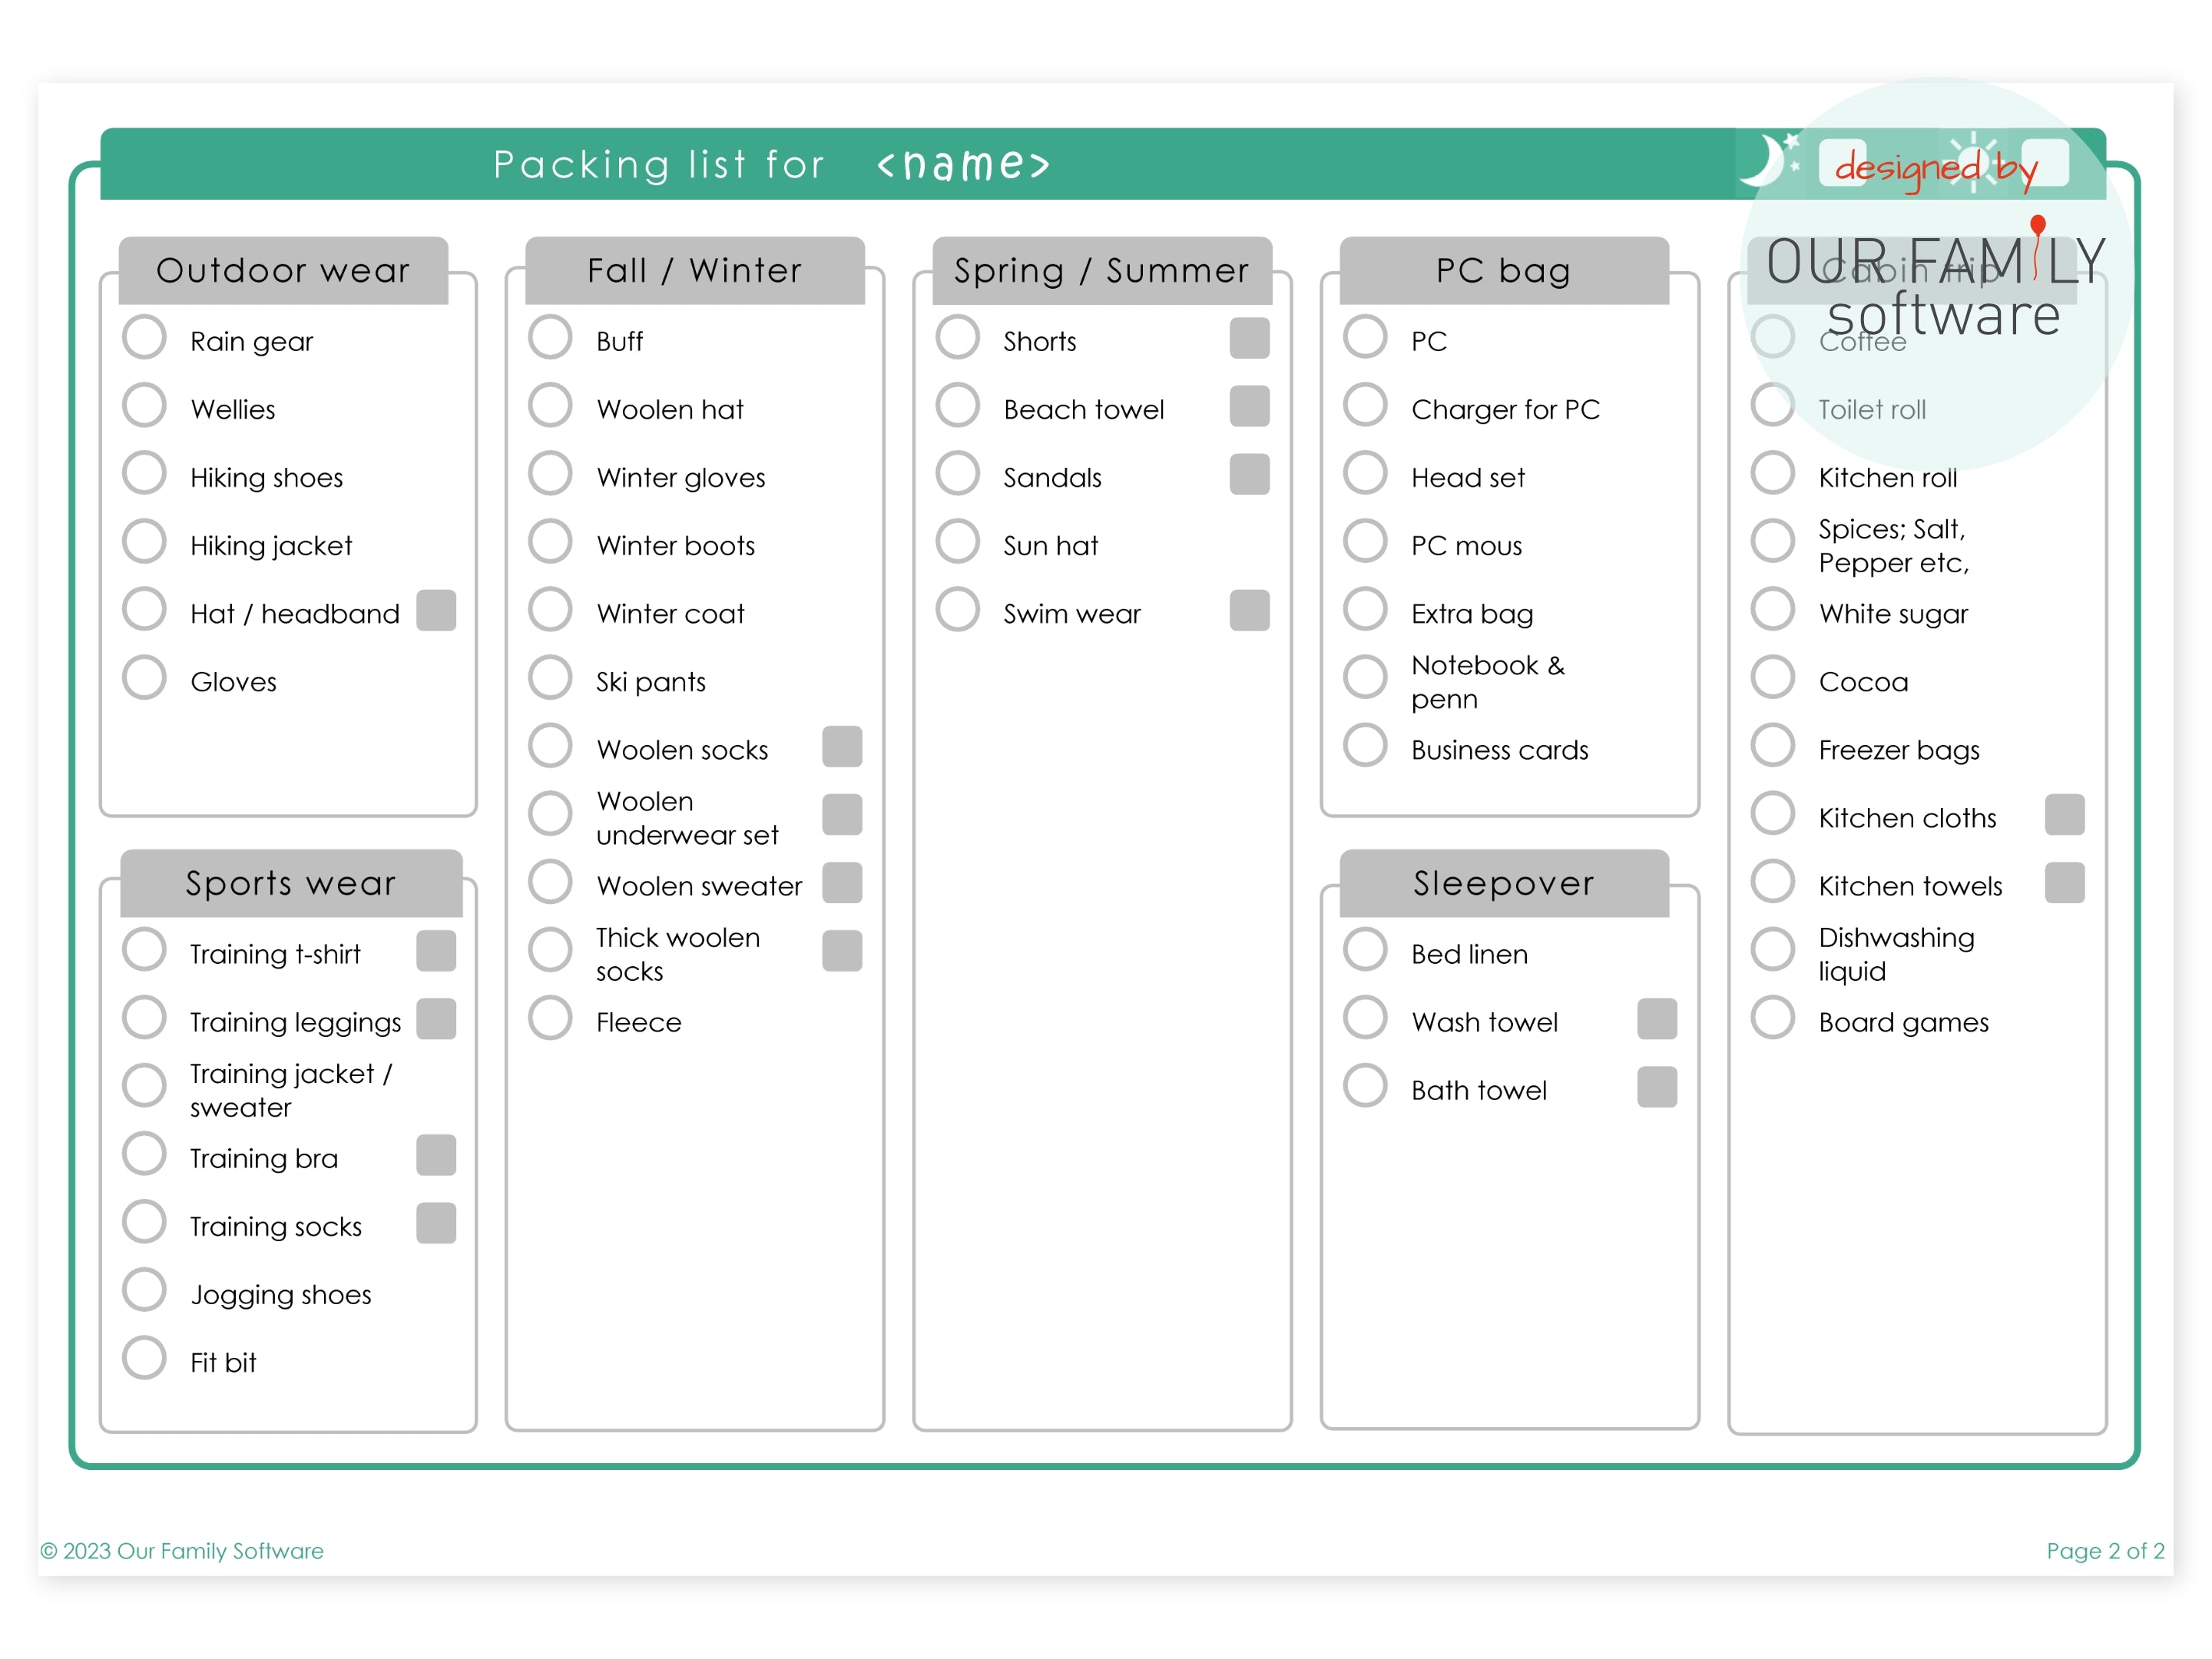Image resolution: width=2212 pixels, height=1659 pixels.
Task: Tick the Fit bit circle
Action: [x=144, y=1359]
